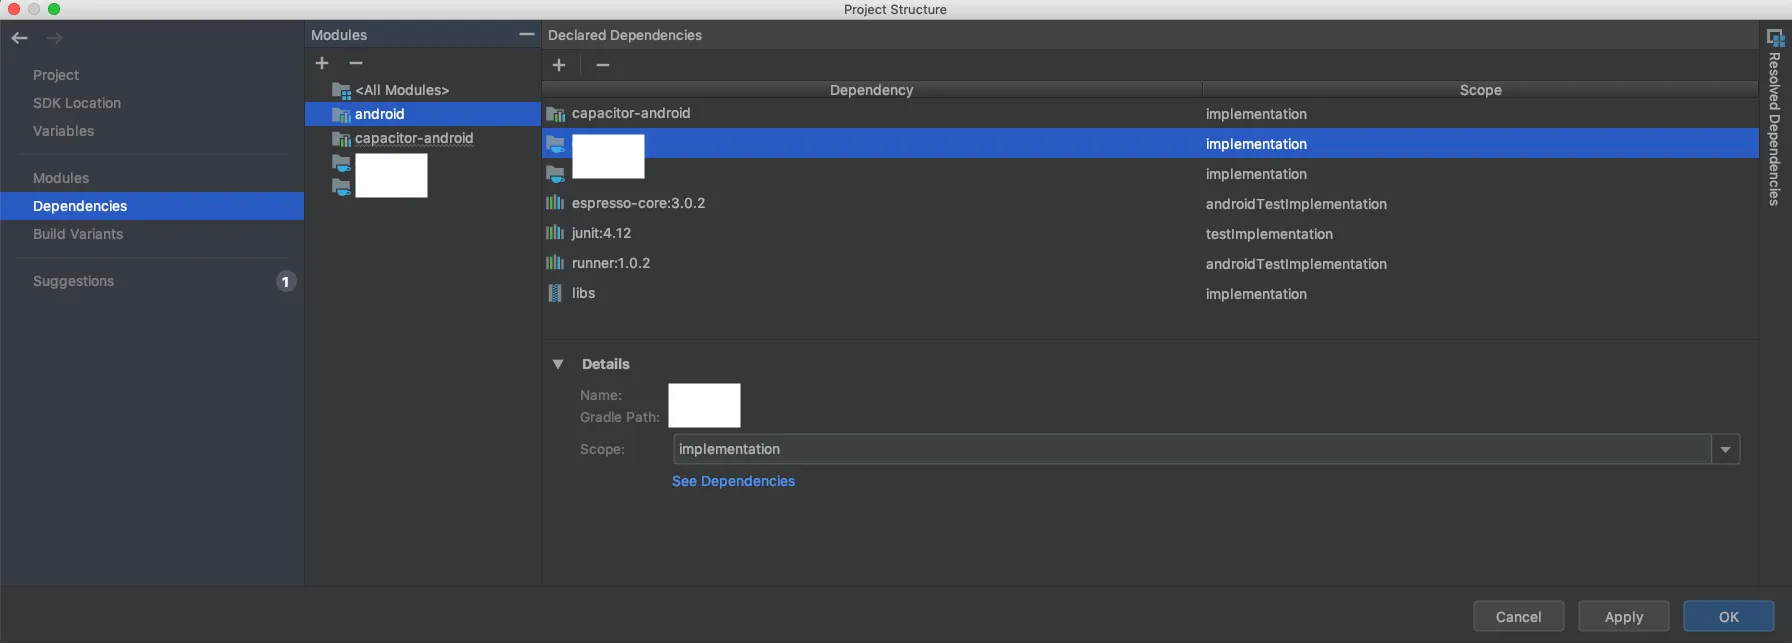Select the capacitor-android dependency row
1792x643 pixels.
(x=1150, y=114)
